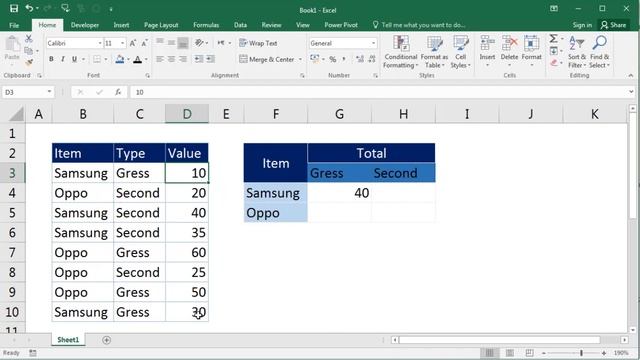The width and height of the screenshot is (640, 360).
Task: Click the Increase Indent icon
Action: click(x=210, y=60)
